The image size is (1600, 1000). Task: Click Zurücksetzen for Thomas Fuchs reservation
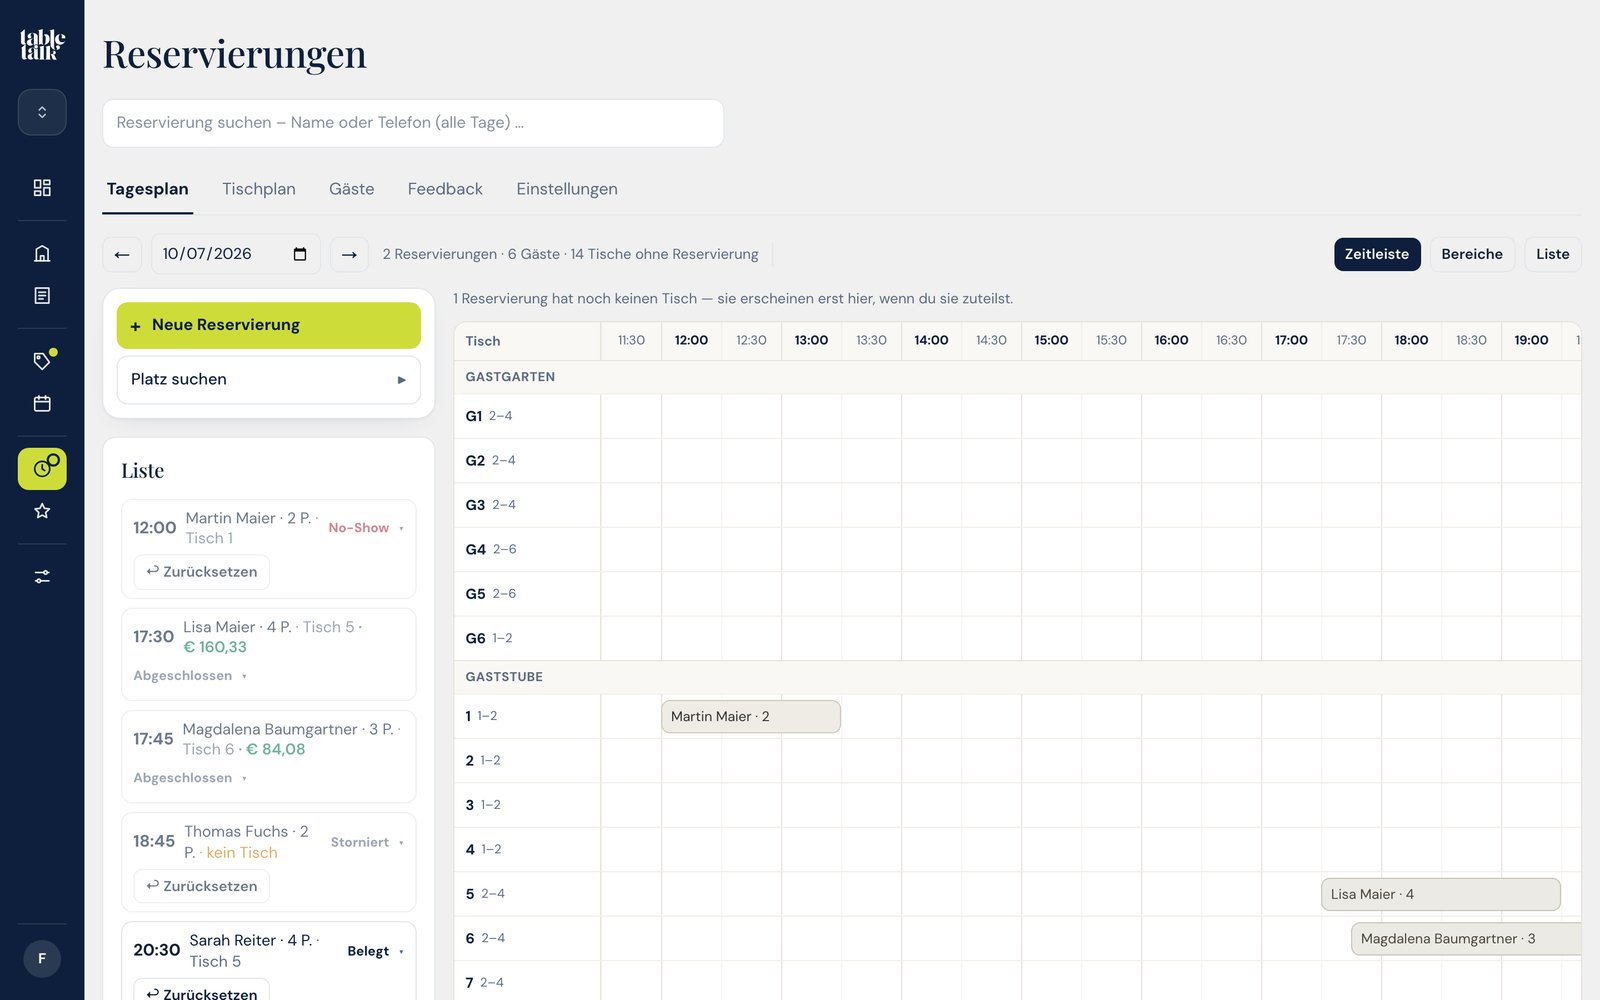[202, 886]
